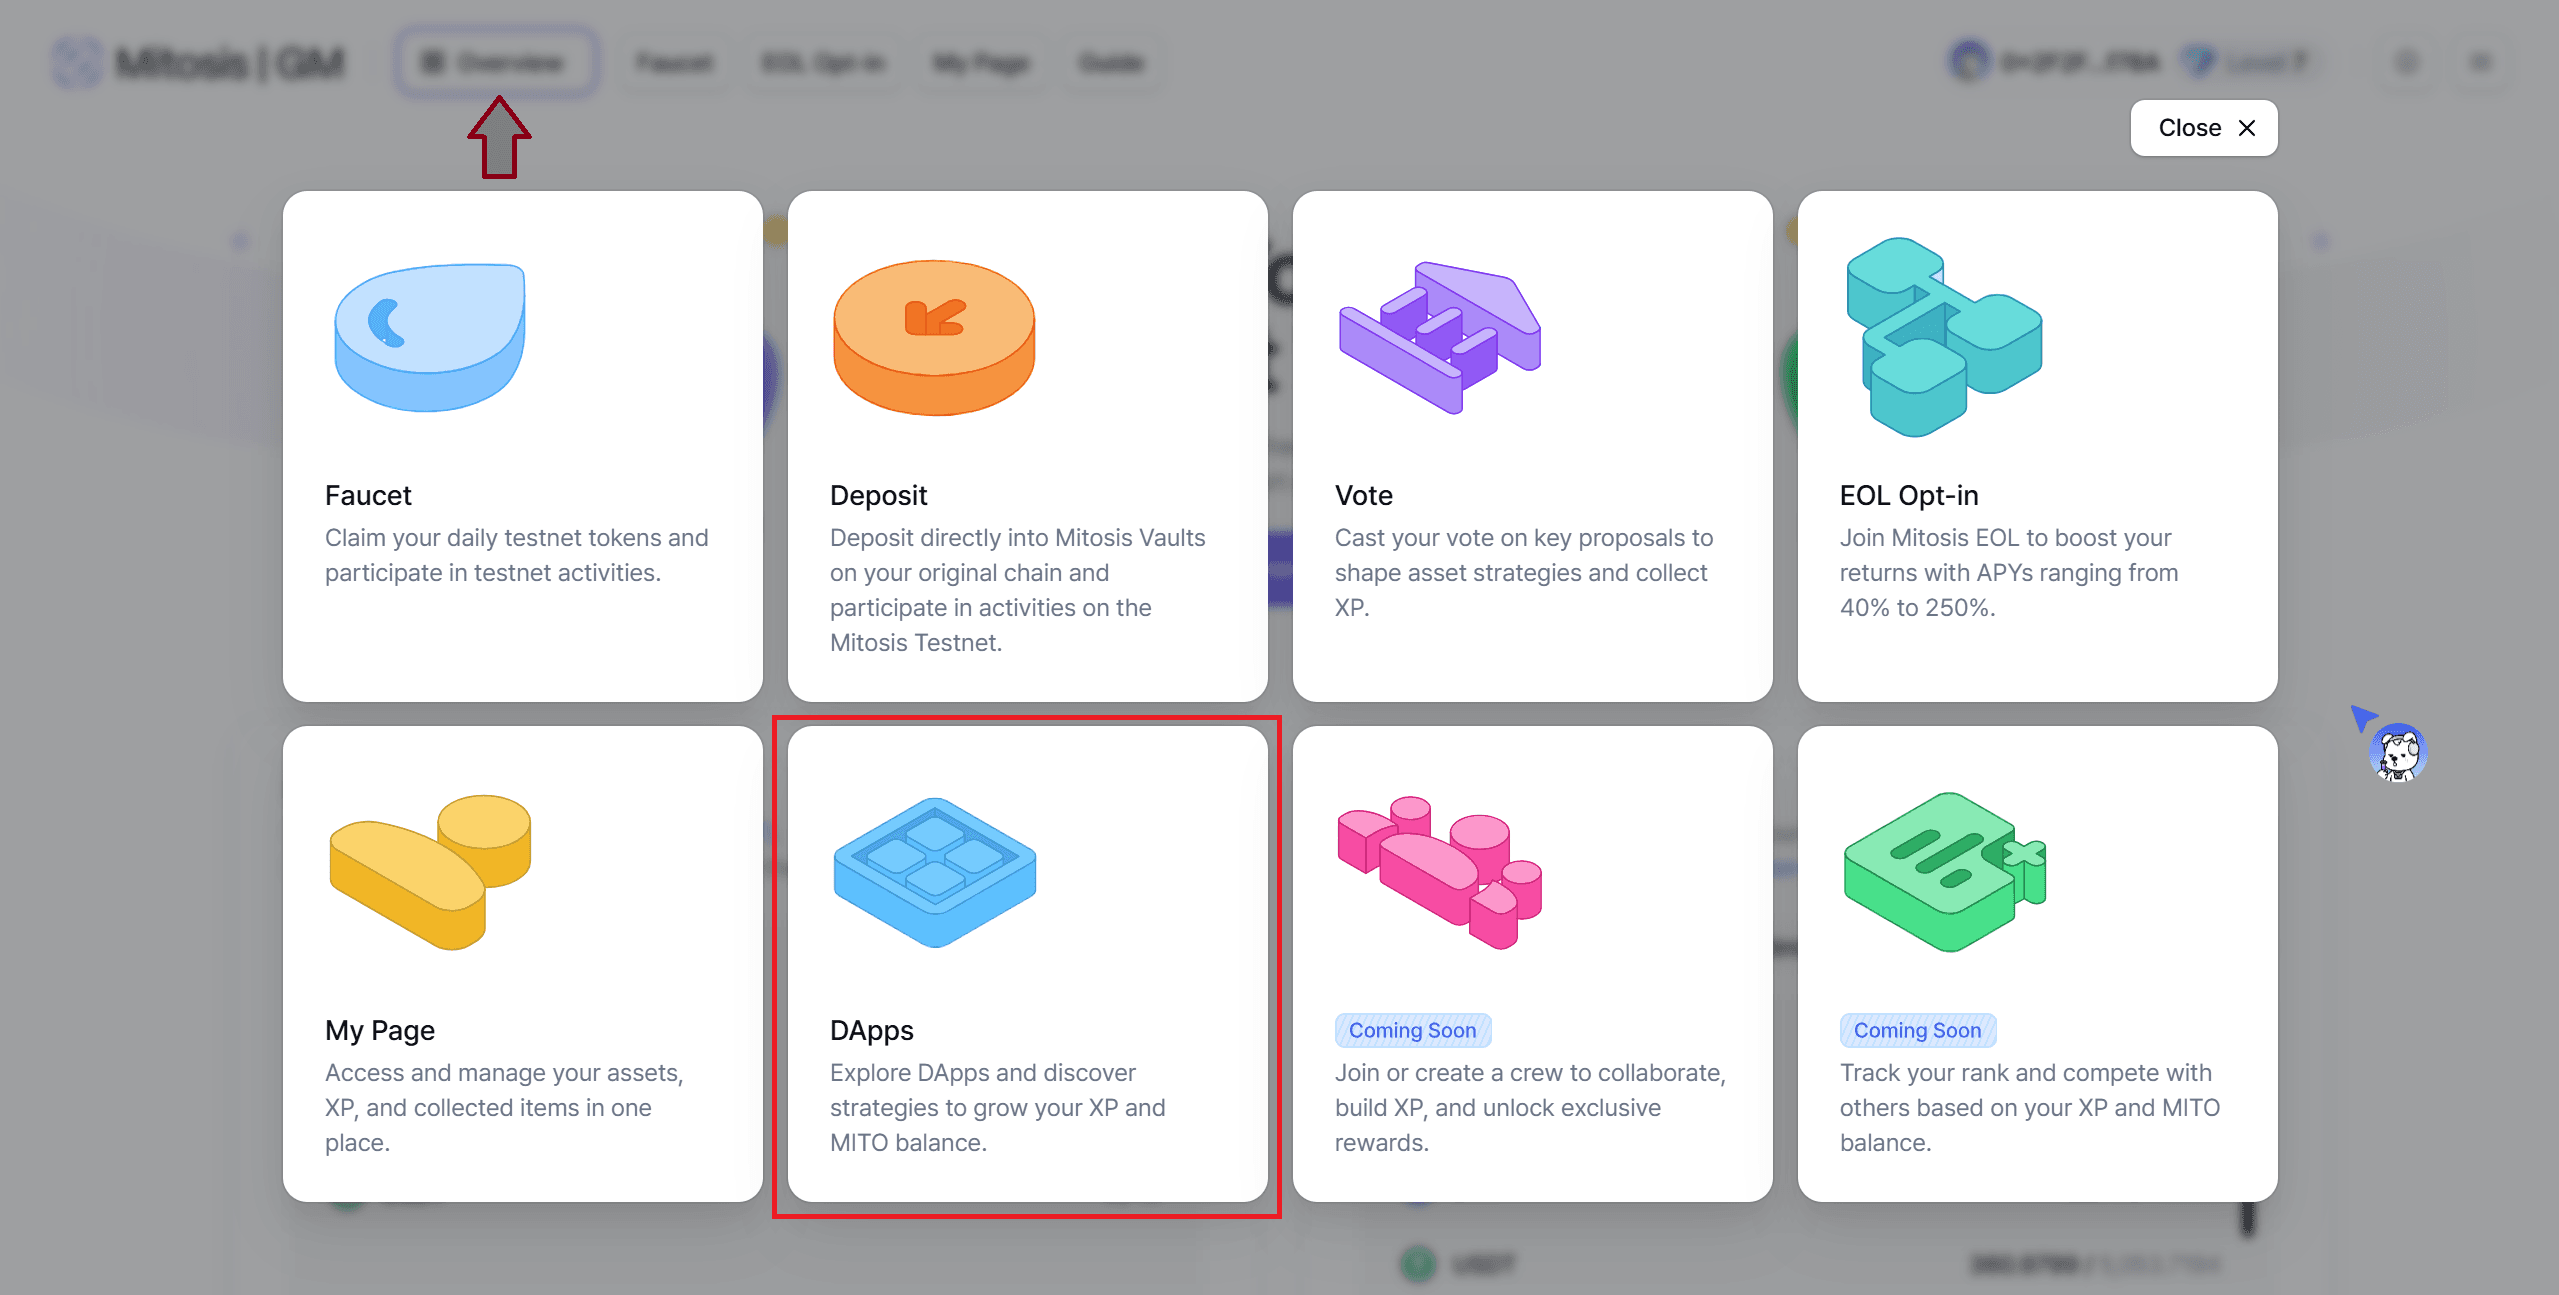
Task: Open the EOL Opt-in card title
Action: click(x=1909, y=495)
